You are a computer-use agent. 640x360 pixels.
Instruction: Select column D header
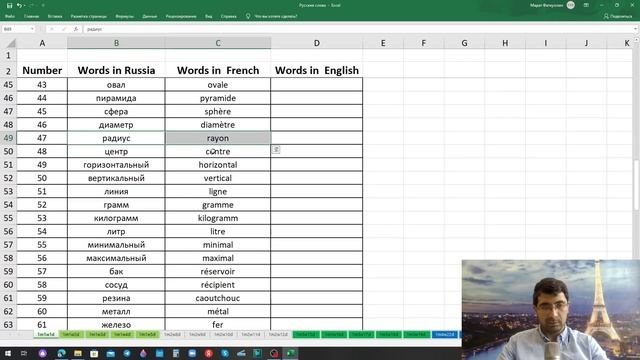click(x=316, y=43)
